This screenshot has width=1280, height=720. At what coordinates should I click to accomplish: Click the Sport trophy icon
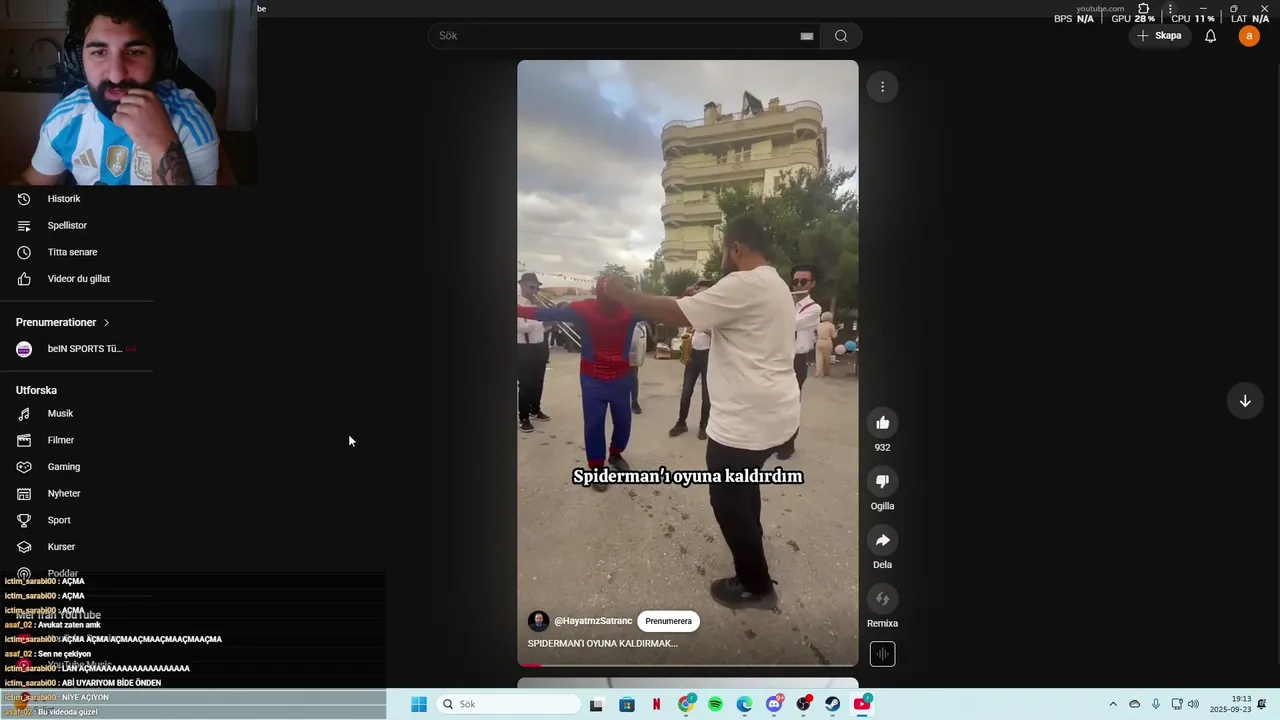coord(24,520)
